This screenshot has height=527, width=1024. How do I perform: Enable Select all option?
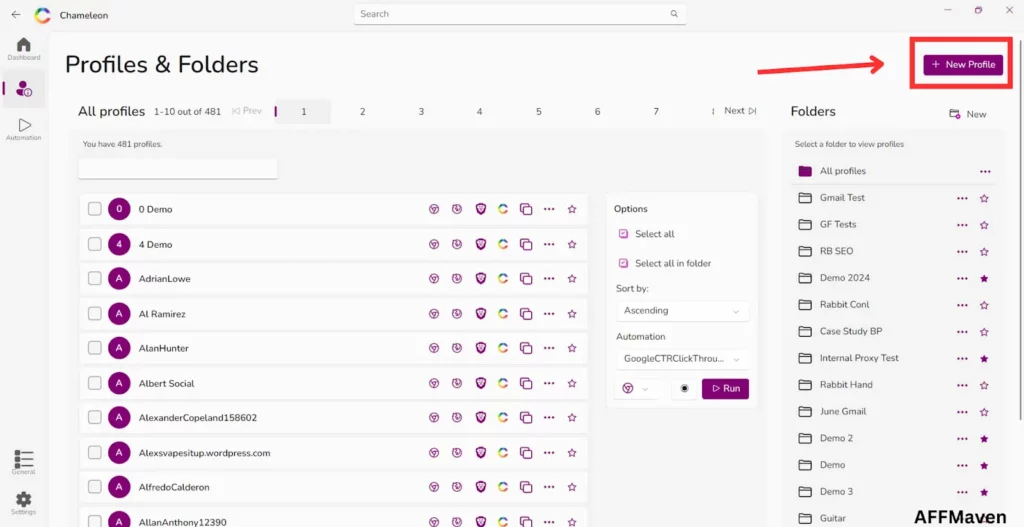click(x=647, y=234)
